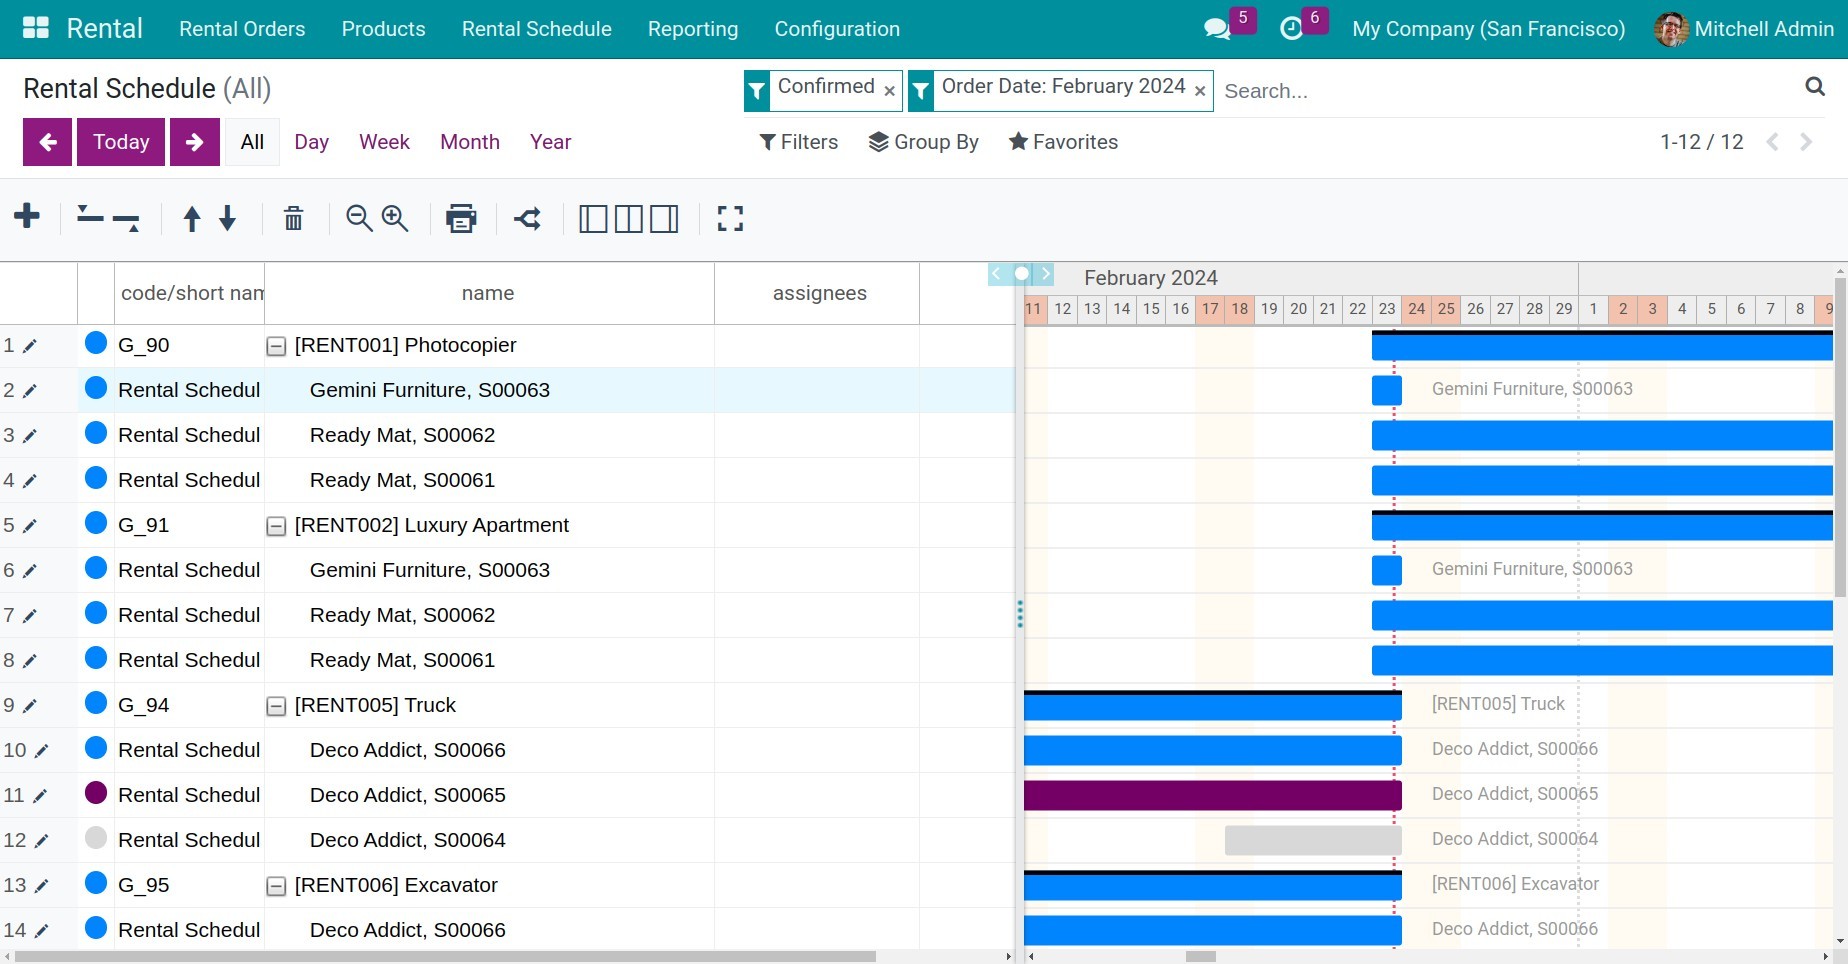Click the plus icon to add a task
Image resolution: width=1848 pixels, height=964 pixels.
[27, 217]
